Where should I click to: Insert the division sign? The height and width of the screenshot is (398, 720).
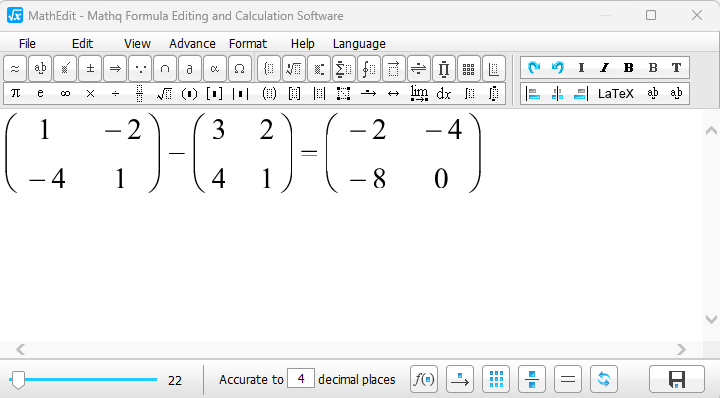[115, 94]
